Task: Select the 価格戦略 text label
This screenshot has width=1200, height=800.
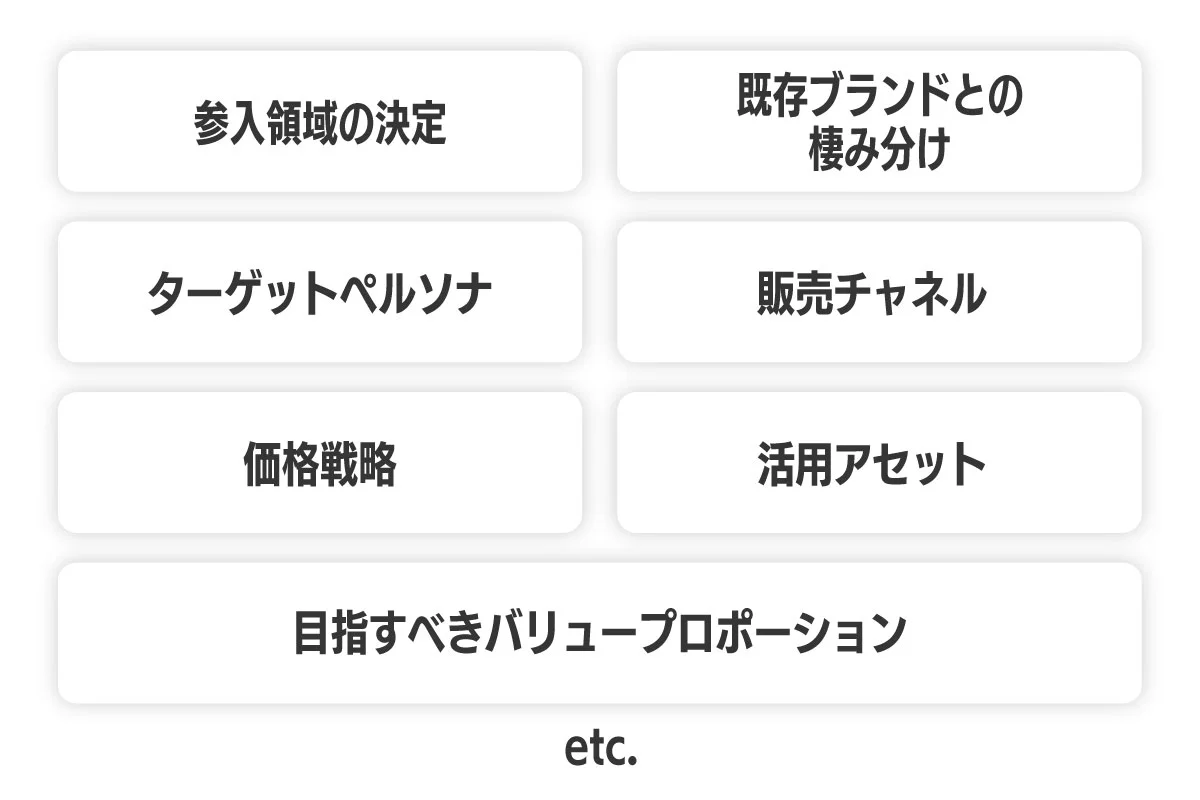Action: point(320,465)
